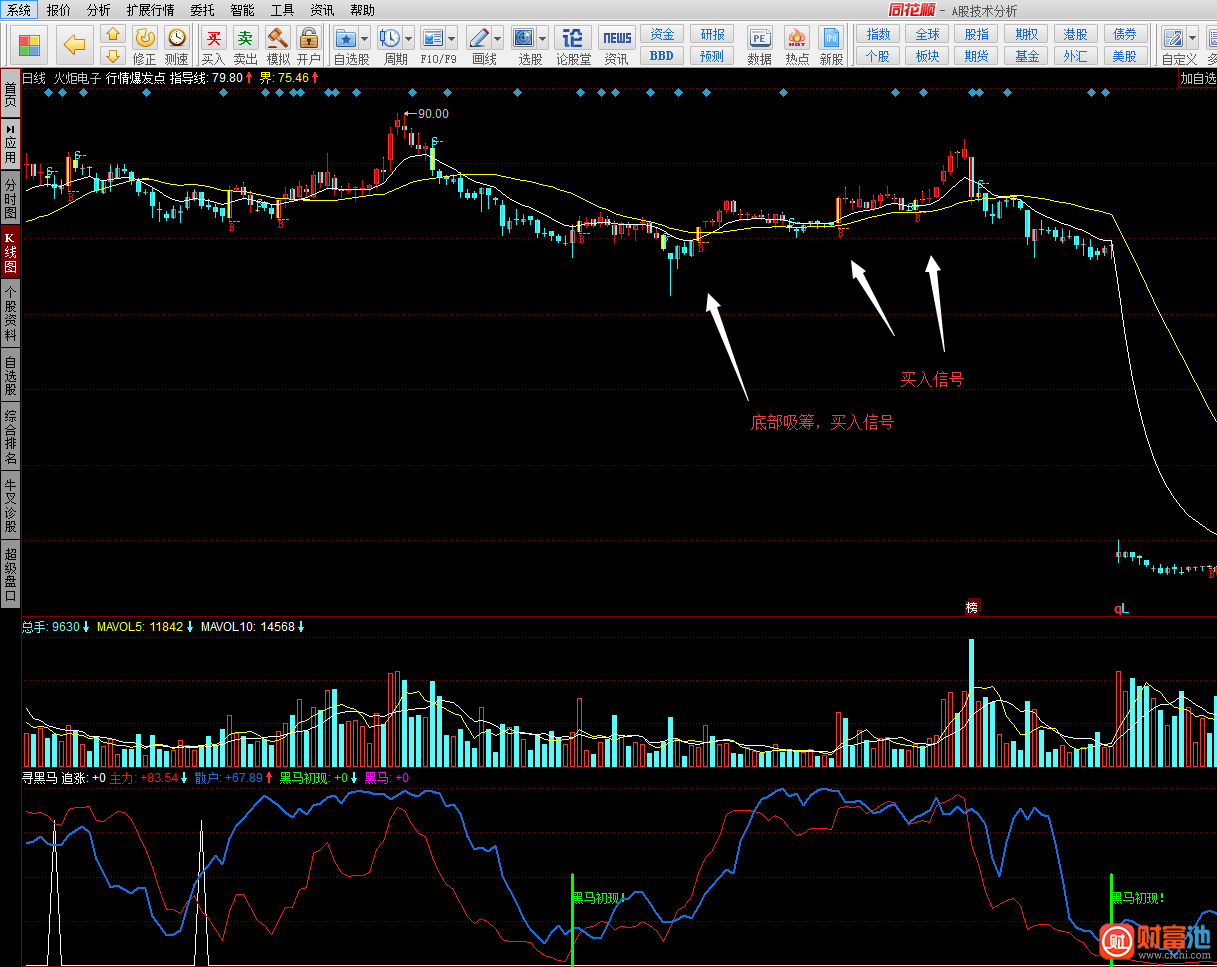Click the 美股 button

coord(1125,56)
